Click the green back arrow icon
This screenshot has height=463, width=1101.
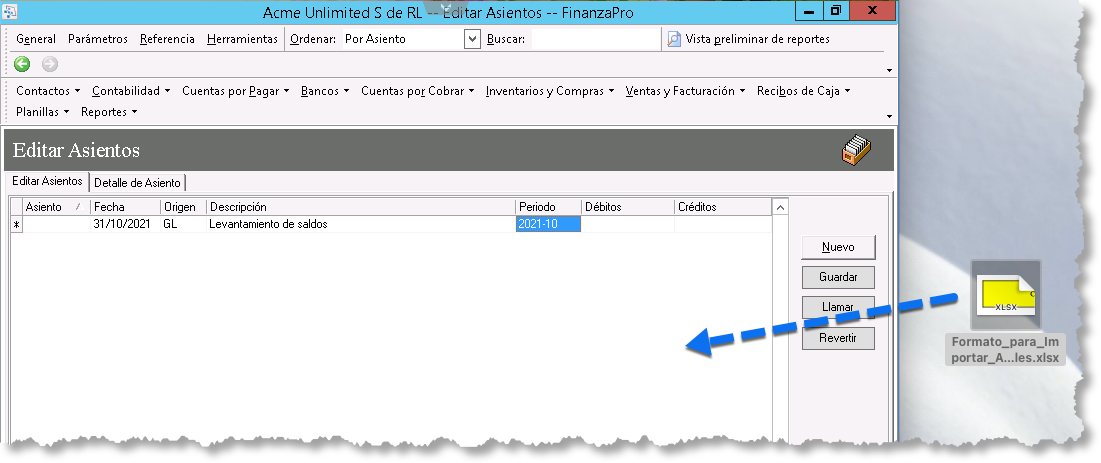point(22,65)
